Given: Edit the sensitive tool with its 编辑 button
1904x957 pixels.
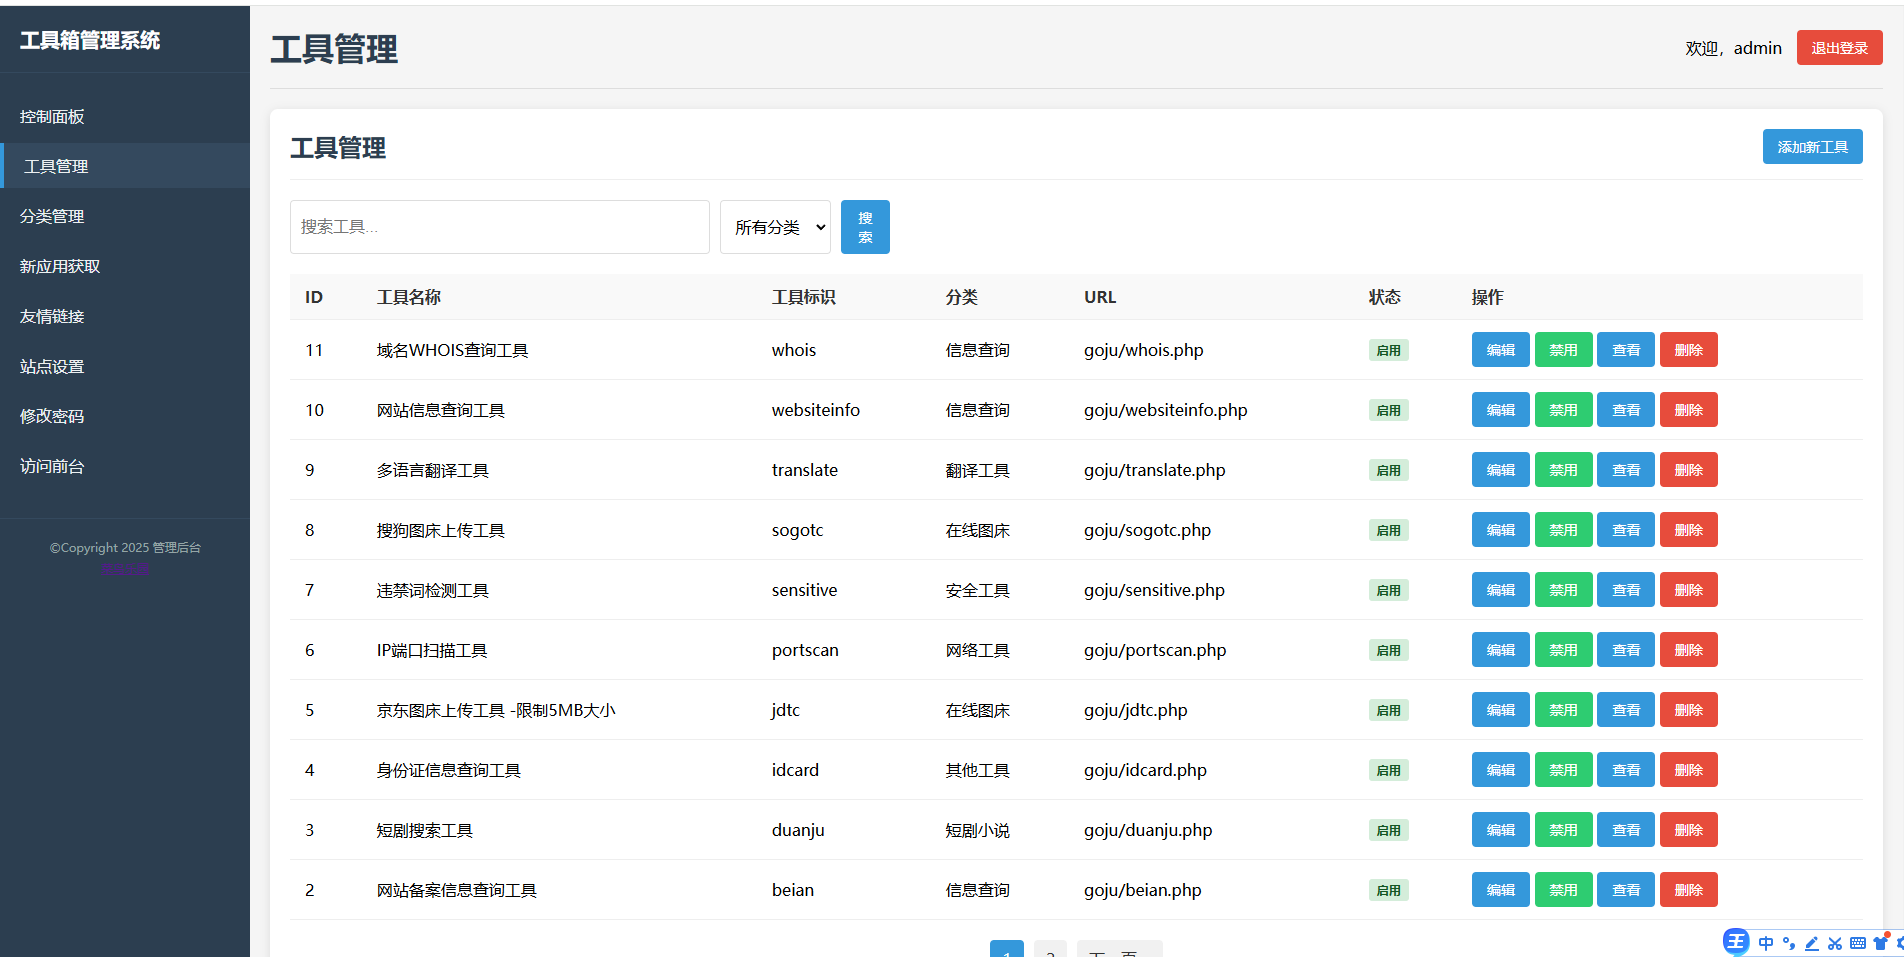Looking at the screenshot, I should click(1500, 589).
